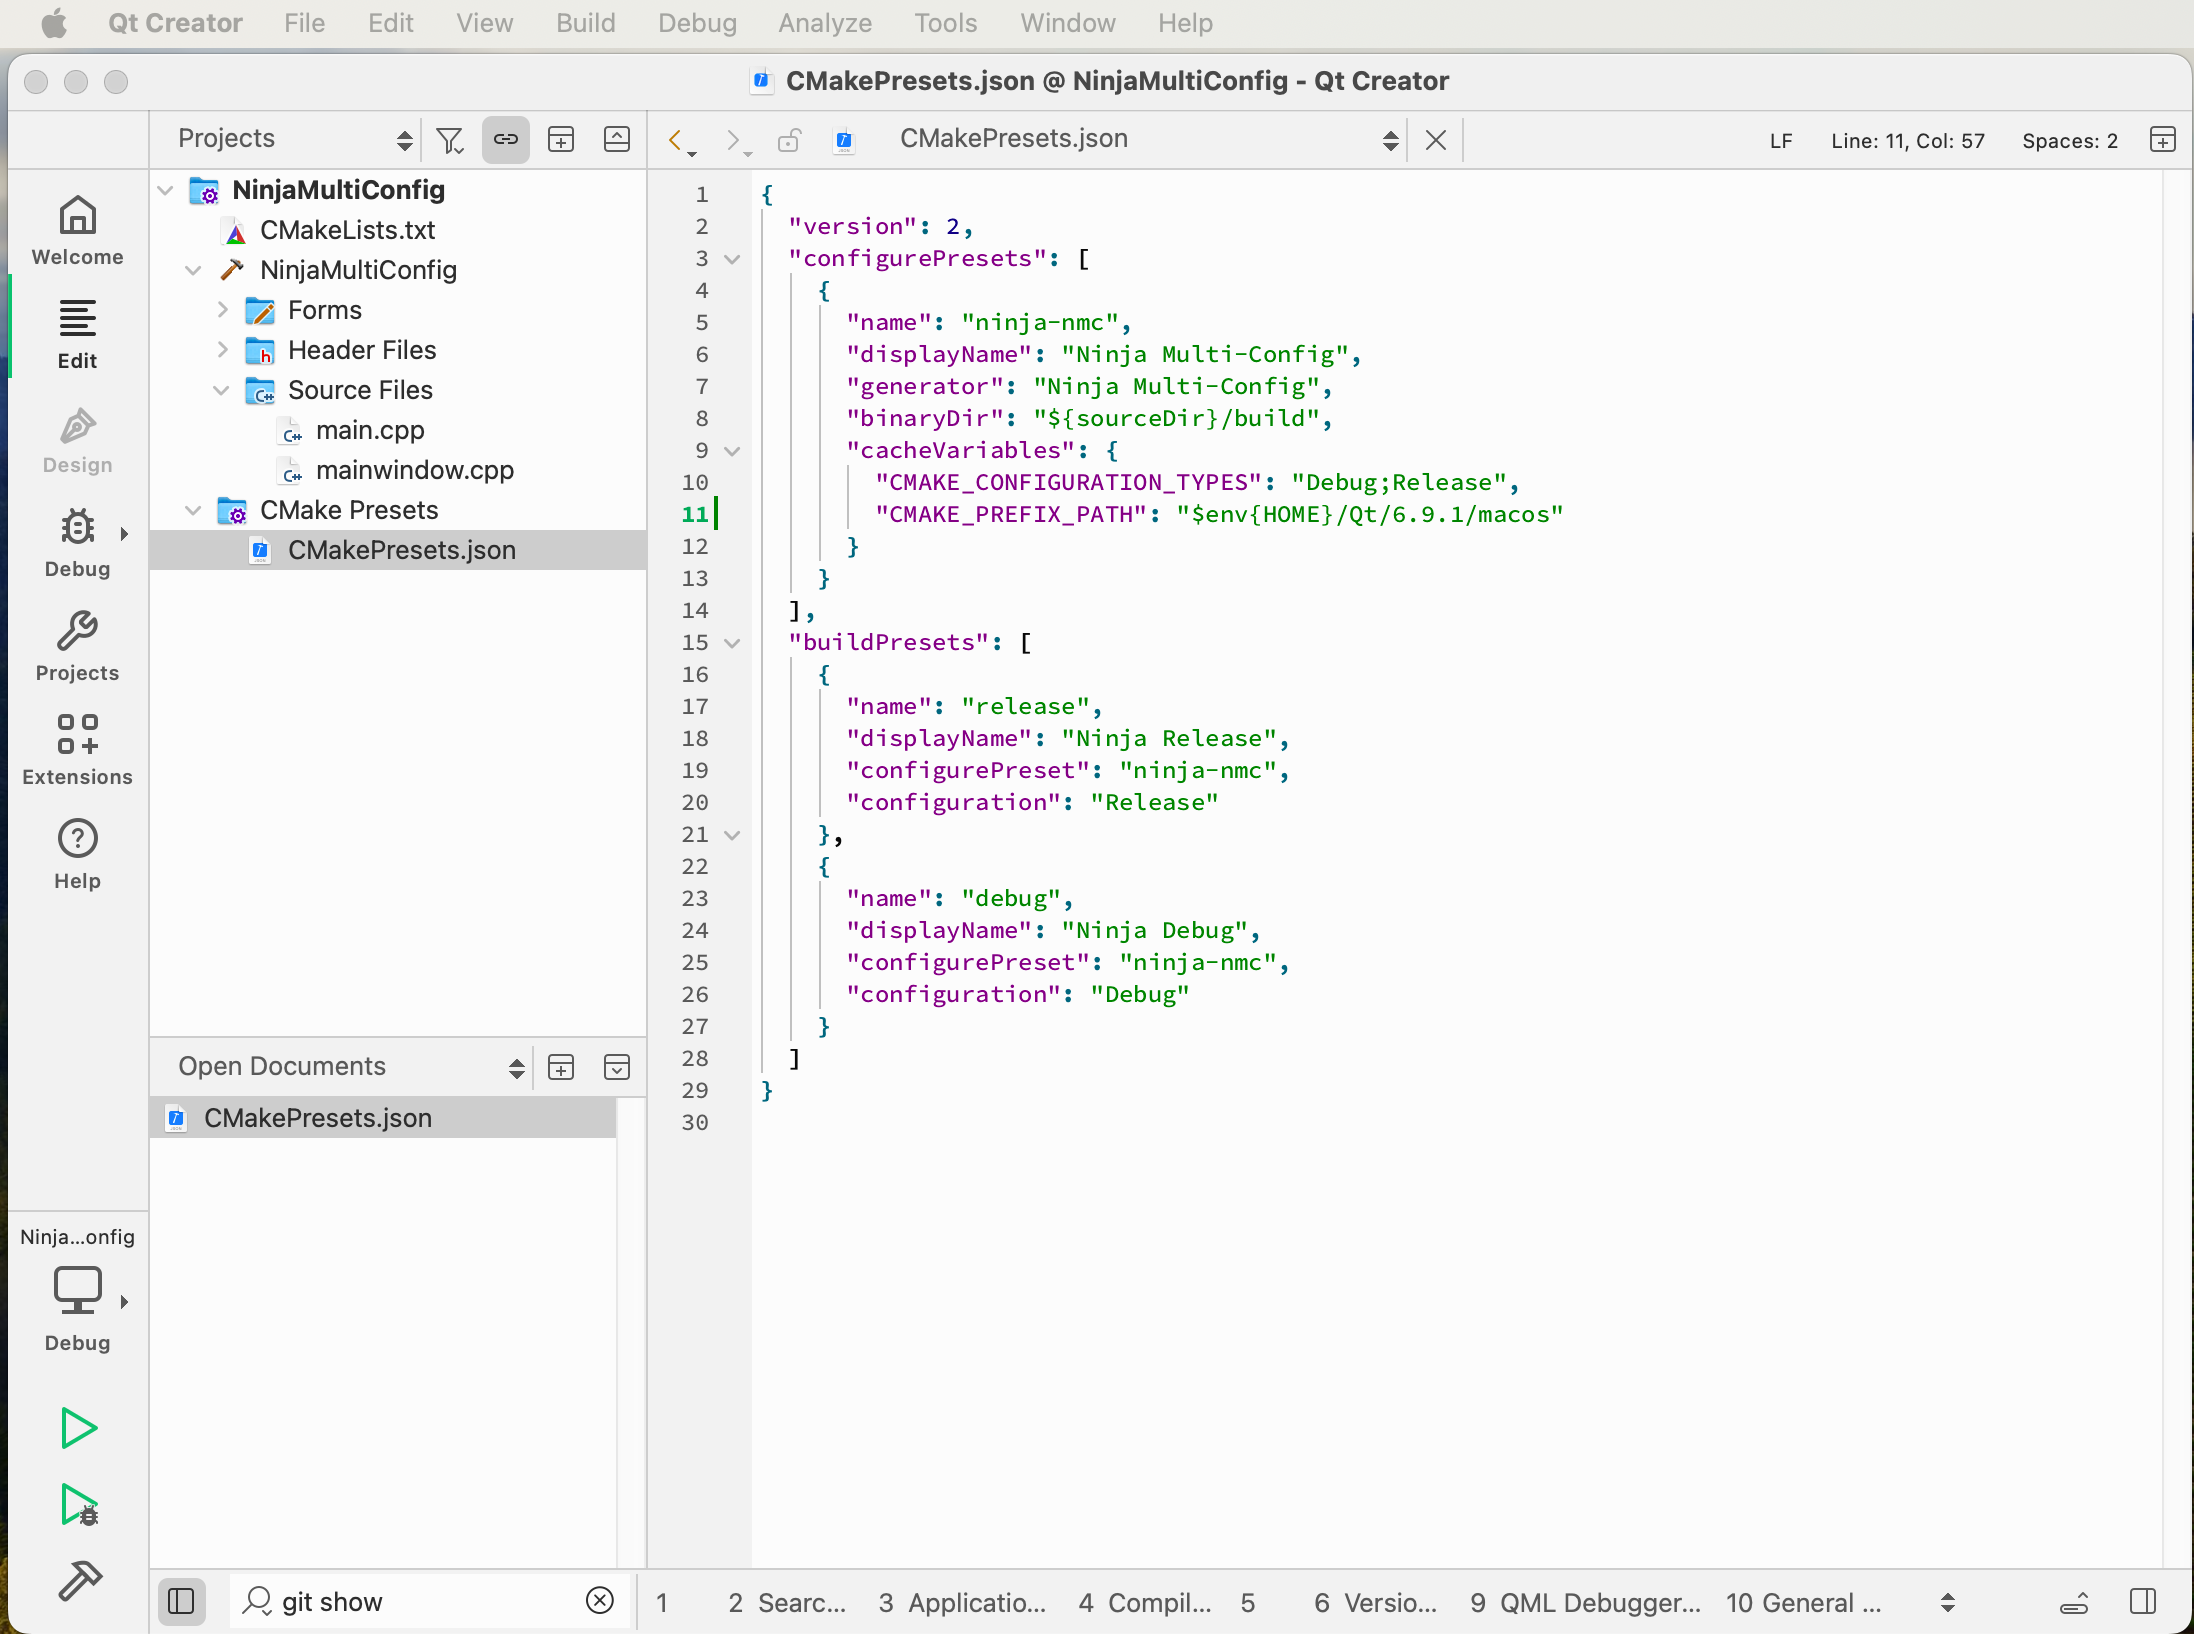2194x1634 pixels.
Task: Toggle the right sidebar visibility
Action: pyautogui.click(x=2142, y=1601)
